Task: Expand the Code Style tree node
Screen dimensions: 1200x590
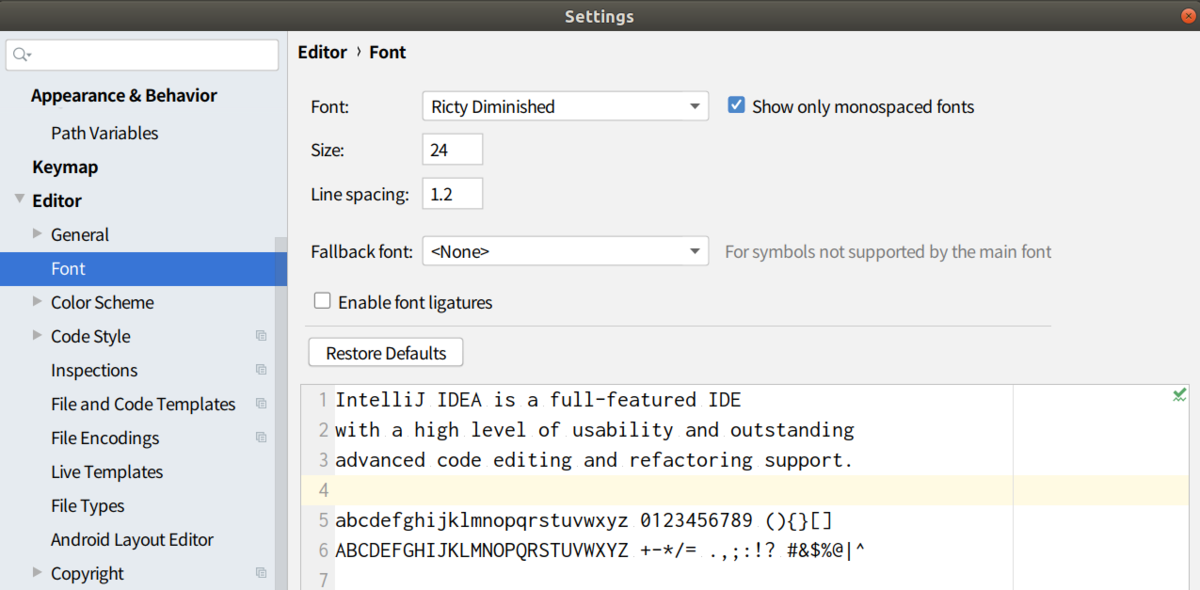Action: click(x=38, y=336)
